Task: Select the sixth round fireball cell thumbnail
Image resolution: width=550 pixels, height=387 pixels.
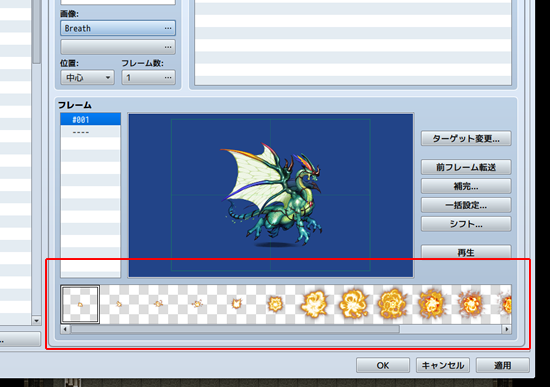Action: tap(275, 304)
